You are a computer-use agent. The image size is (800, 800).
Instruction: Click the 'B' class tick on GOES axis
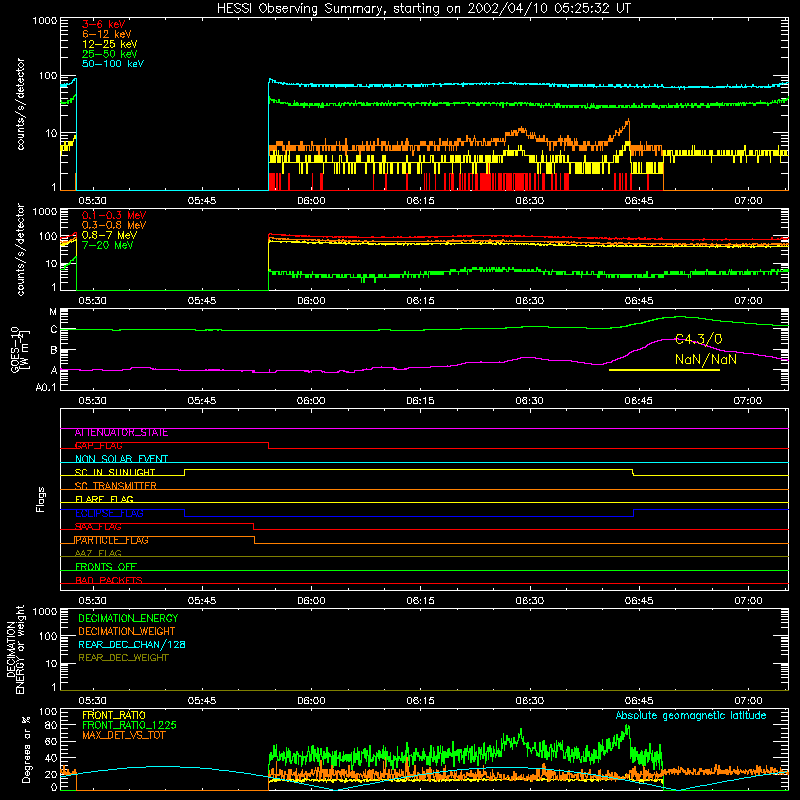pos(53,350)
